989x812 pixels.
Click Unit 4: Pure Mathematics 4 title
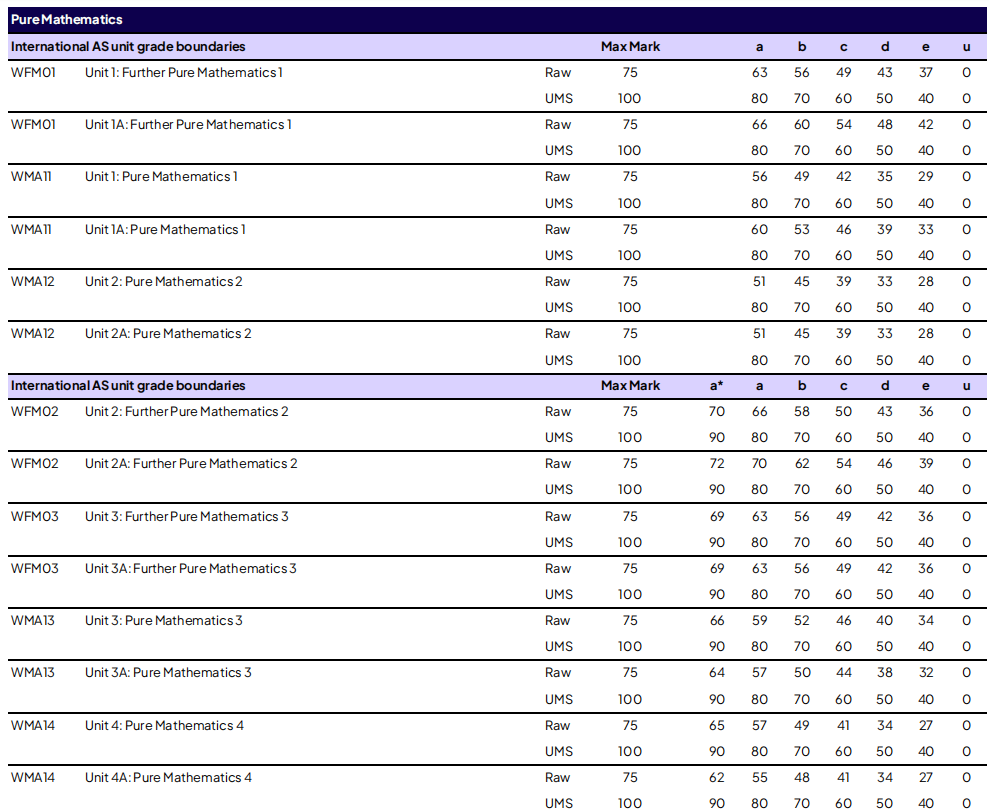tap(164, 726)
